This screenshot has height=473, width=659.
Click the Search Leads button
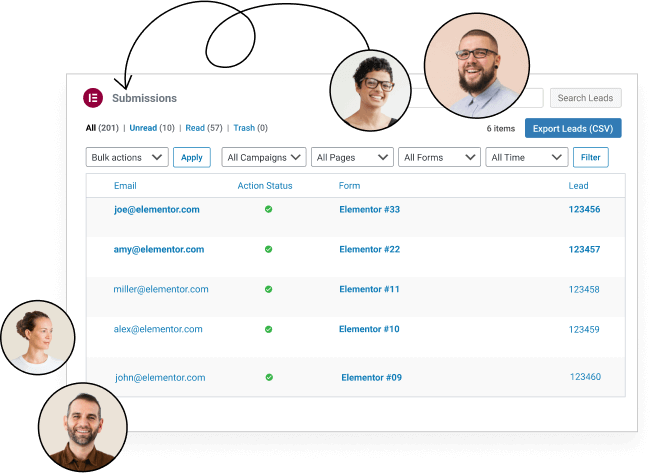click(585, 98)
